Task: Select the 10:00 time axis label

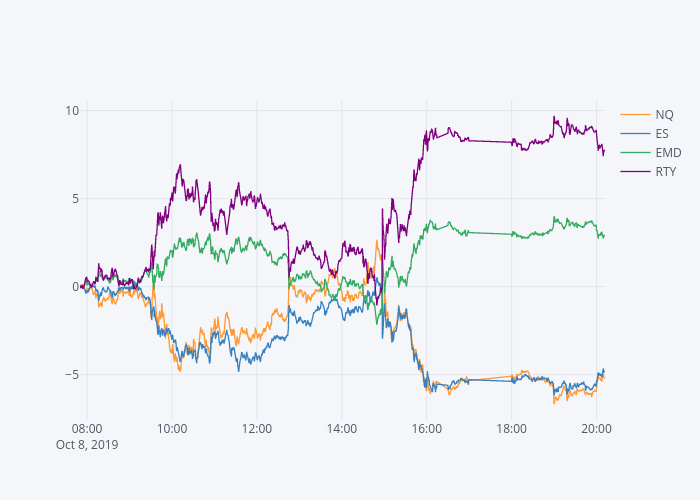Action: (x=172, y=429)
